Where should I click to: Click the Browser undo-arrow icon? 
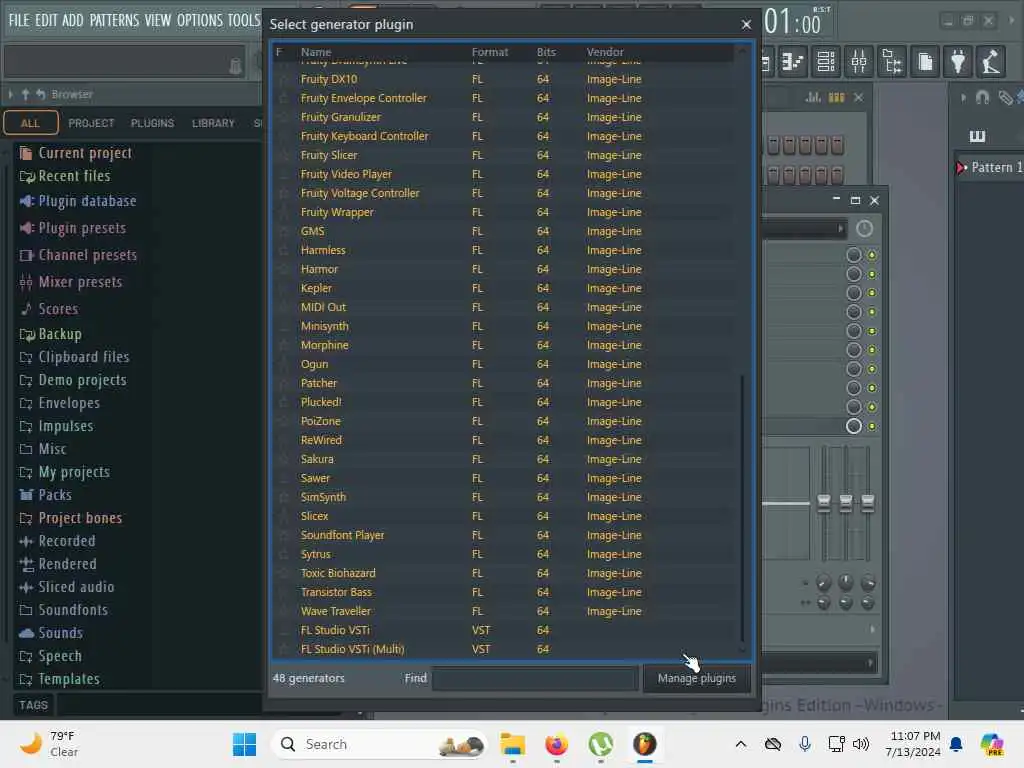click(x=40, y=95)
